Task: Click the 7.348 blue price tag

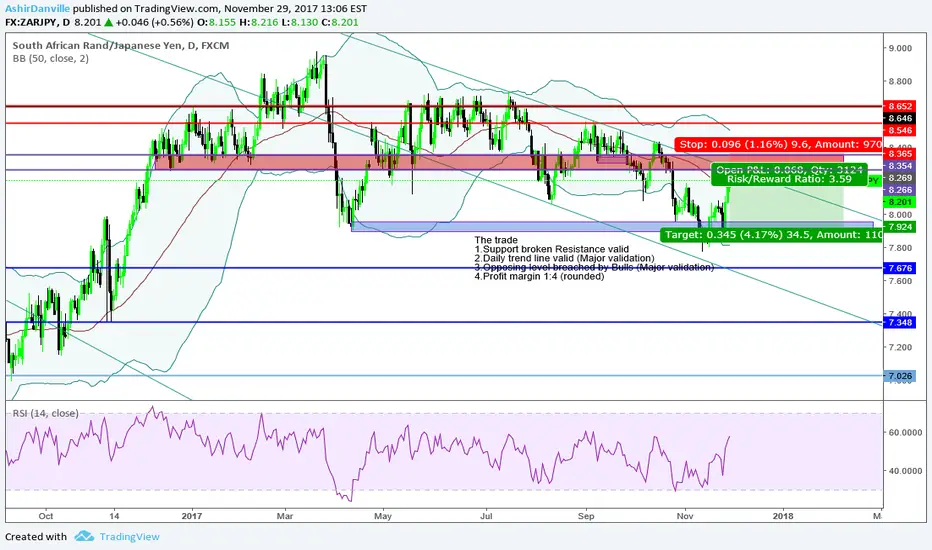Action: (900, 322)
